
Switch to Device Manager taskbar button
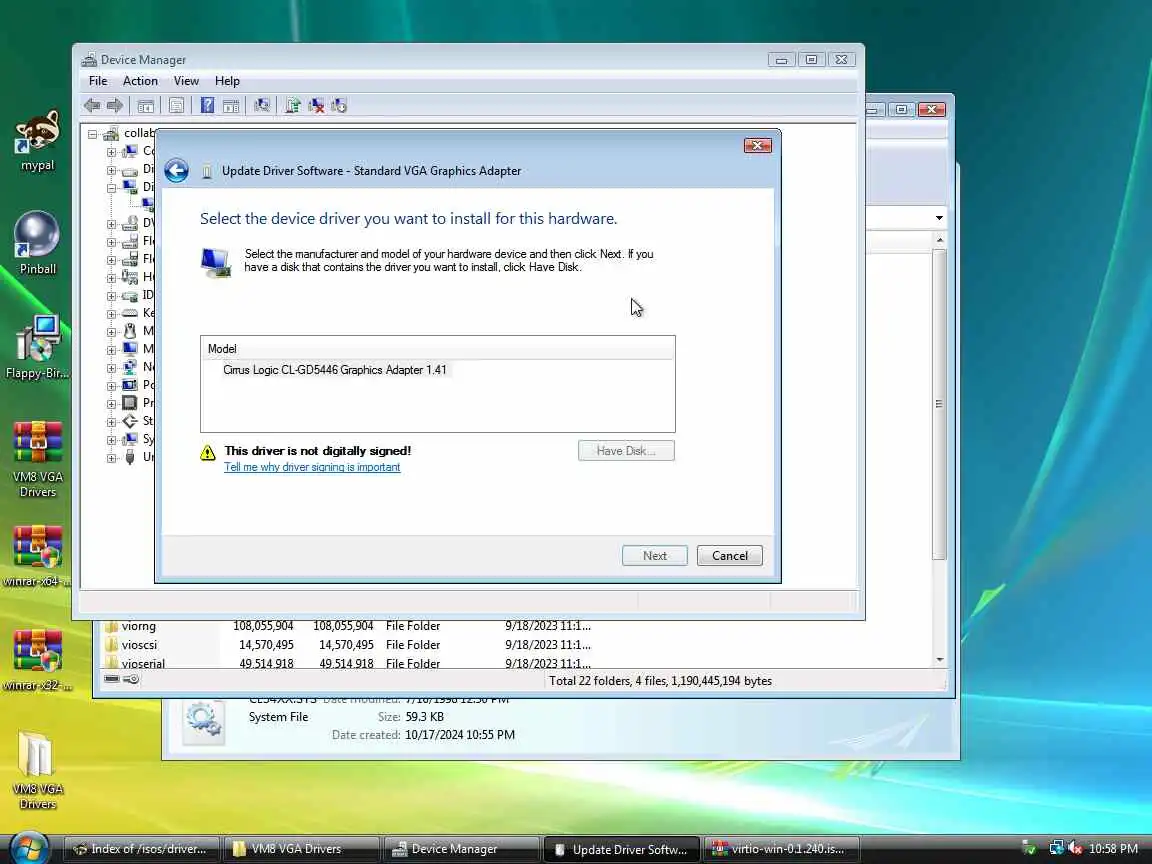[x=461, y=849]
